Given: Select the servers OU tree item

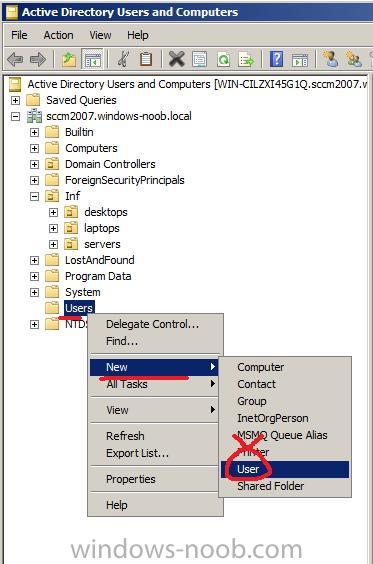Looking at the screenshot, I should (x=102, y=244).
